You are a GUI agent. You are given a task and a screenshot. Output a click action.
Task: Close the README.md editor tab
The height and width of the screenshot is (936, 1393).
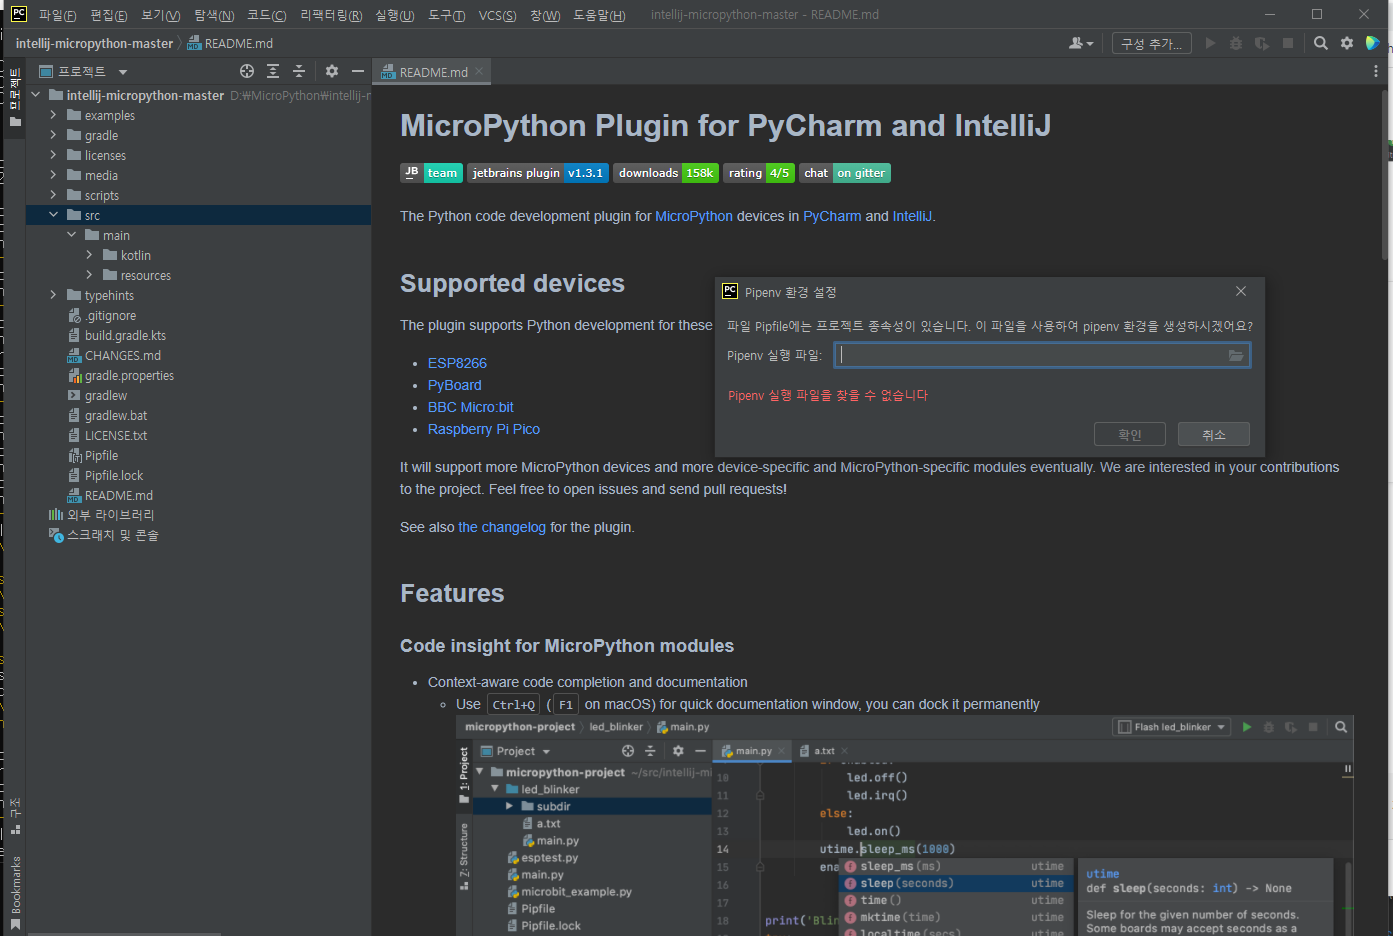pos(479,71)
